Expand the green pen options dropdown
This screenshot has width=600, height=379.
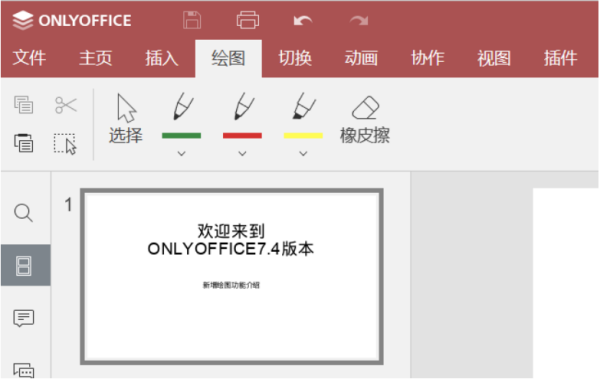[181, 154]
